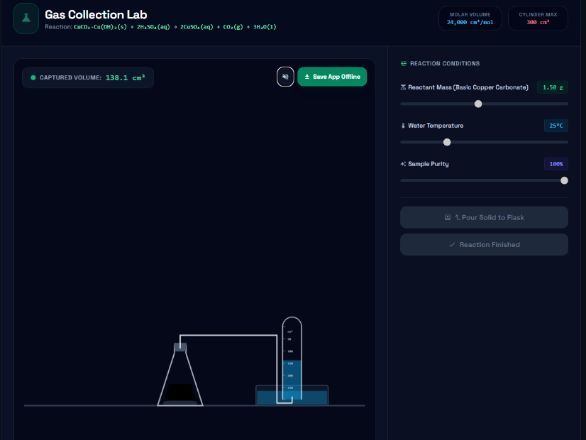Toggle the sound mute button
Image resolution: width=586 pixels, height=440 pixels.
pyautogui.click(x=285, y=77)
